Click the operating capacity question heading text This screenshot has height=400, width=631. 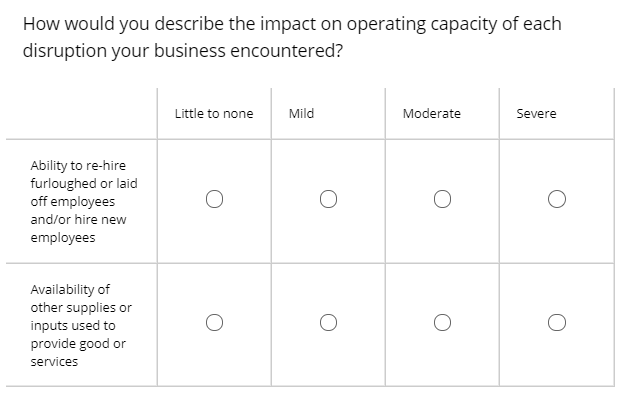[x=292, y=37]
